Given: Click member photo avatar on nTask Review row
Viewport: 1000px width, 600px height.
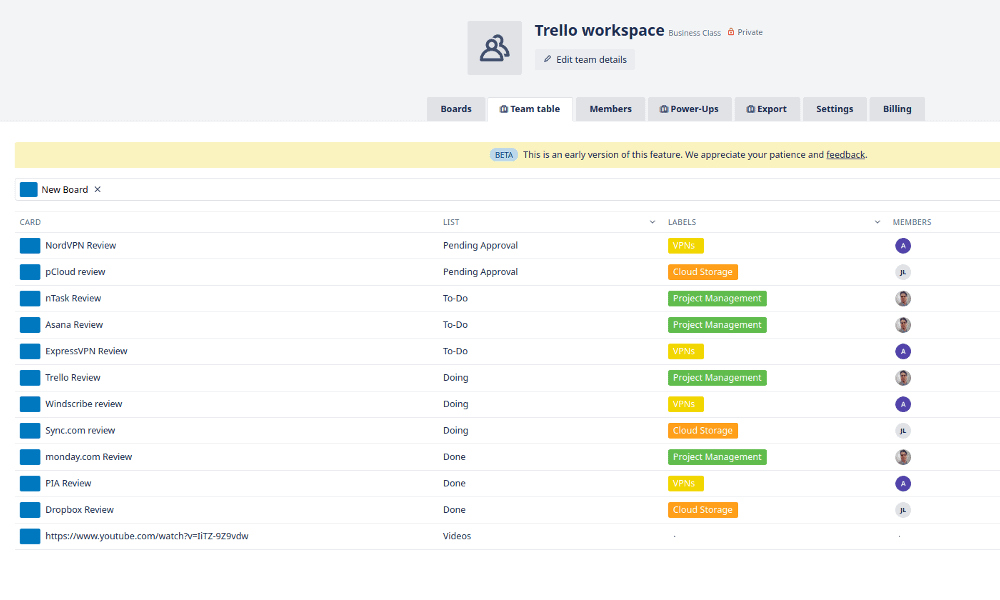Looking at the screenshot, I should [902, 298].
